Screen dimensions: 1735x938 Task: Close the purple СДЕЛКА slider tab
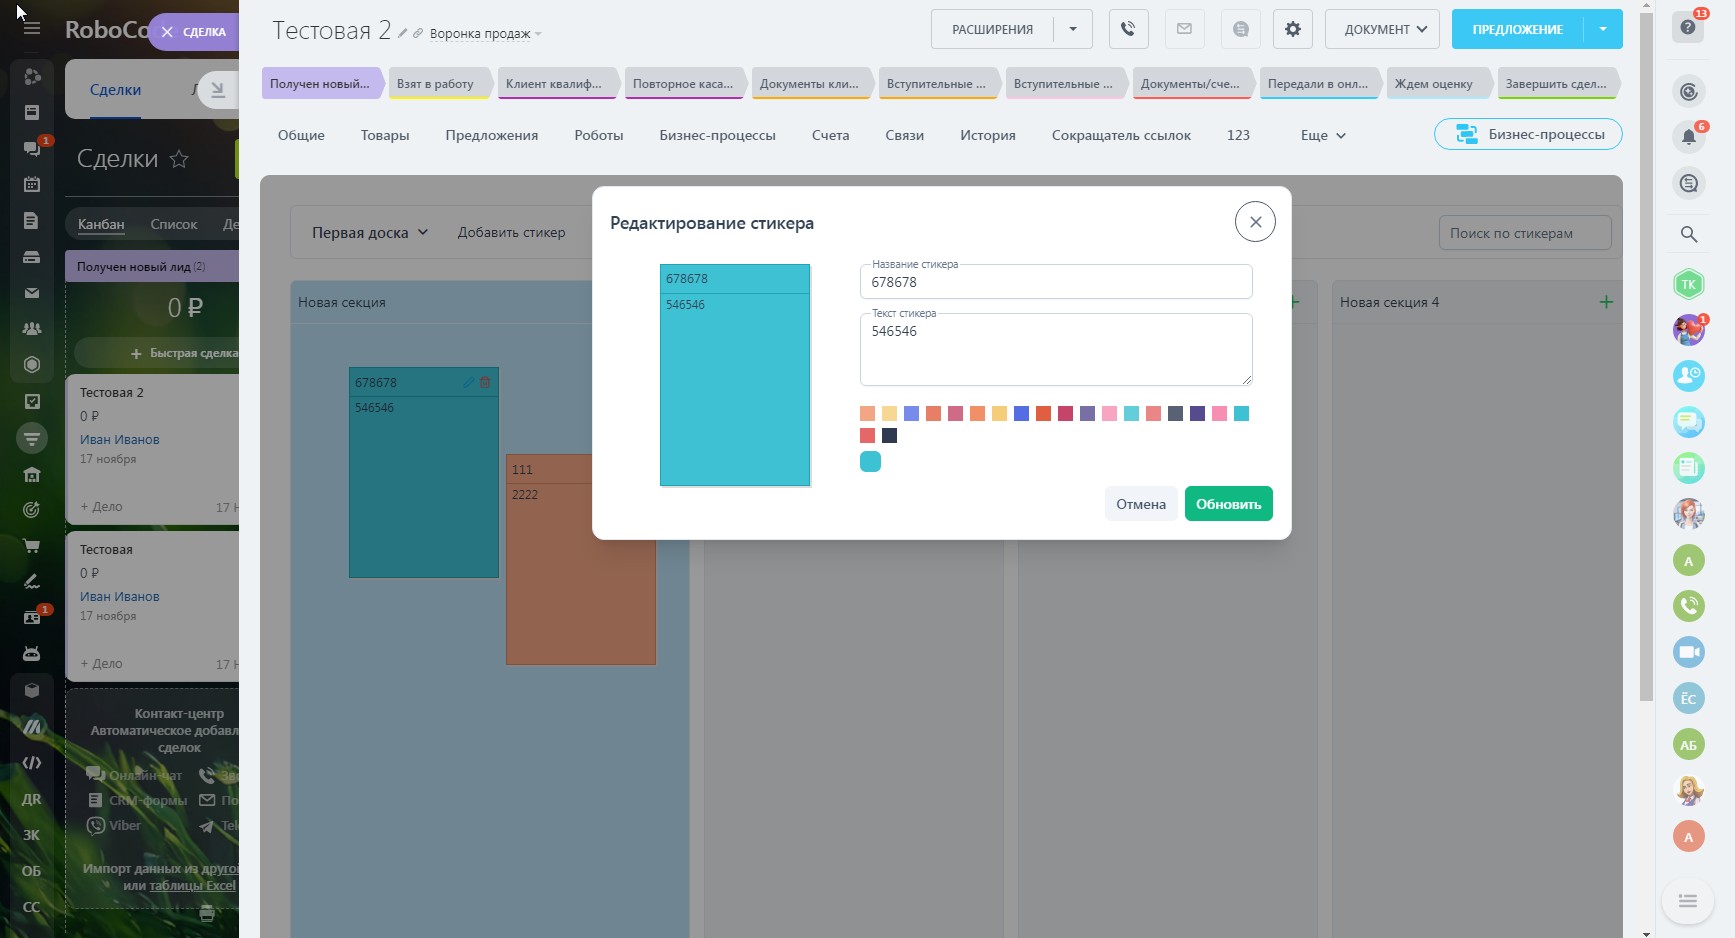click(167, 32)
